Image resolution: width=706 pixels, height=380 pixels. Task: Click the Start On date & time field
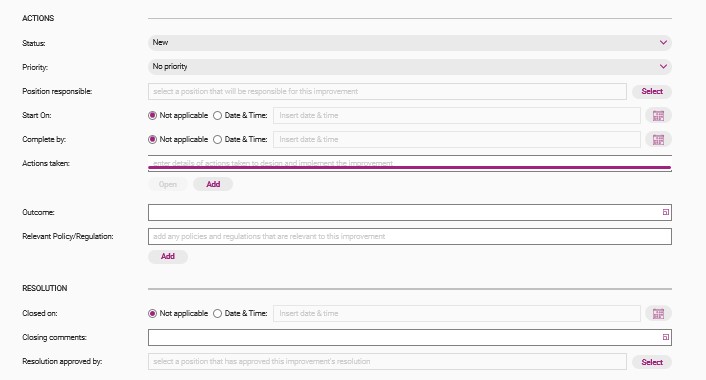point(457,116)
